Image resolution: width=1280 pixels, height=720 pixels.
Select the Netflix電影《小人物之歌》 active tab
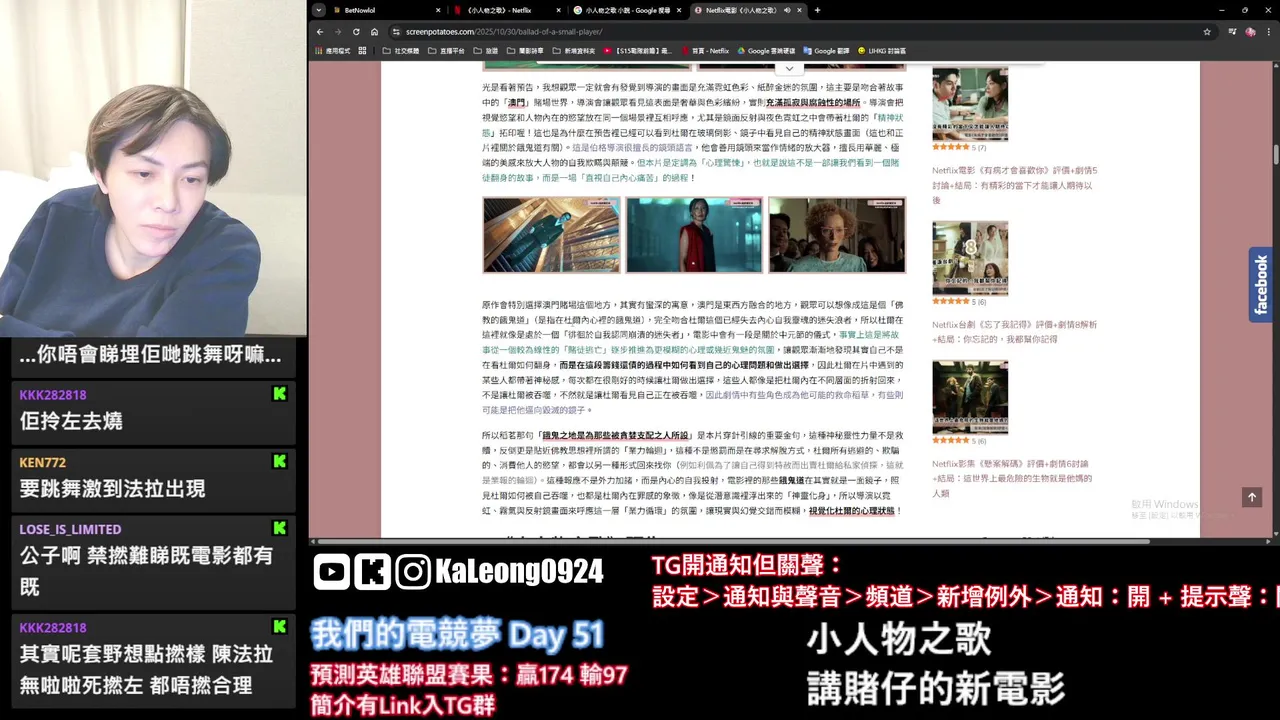click(x=747, y=10)
